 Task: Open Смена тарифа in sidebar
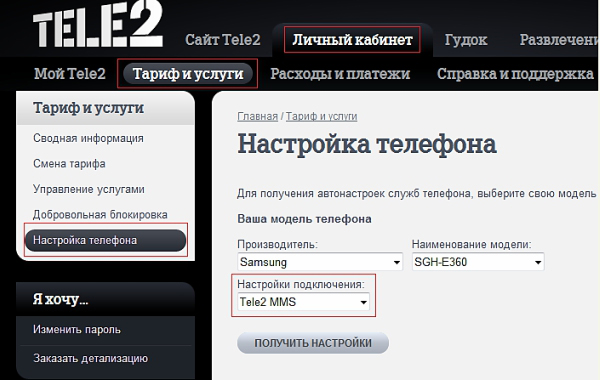69,164
